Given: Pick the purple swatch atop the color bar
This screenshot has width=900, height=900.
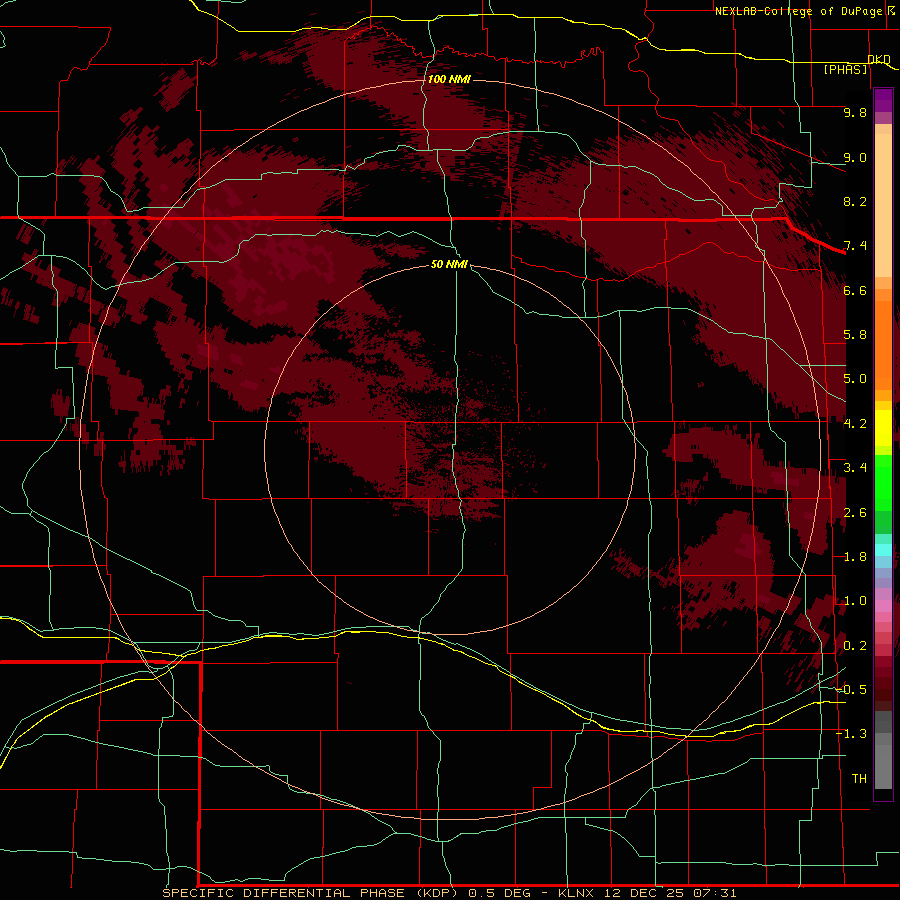Looking at the screenshot, I should [x=883, y=101].
